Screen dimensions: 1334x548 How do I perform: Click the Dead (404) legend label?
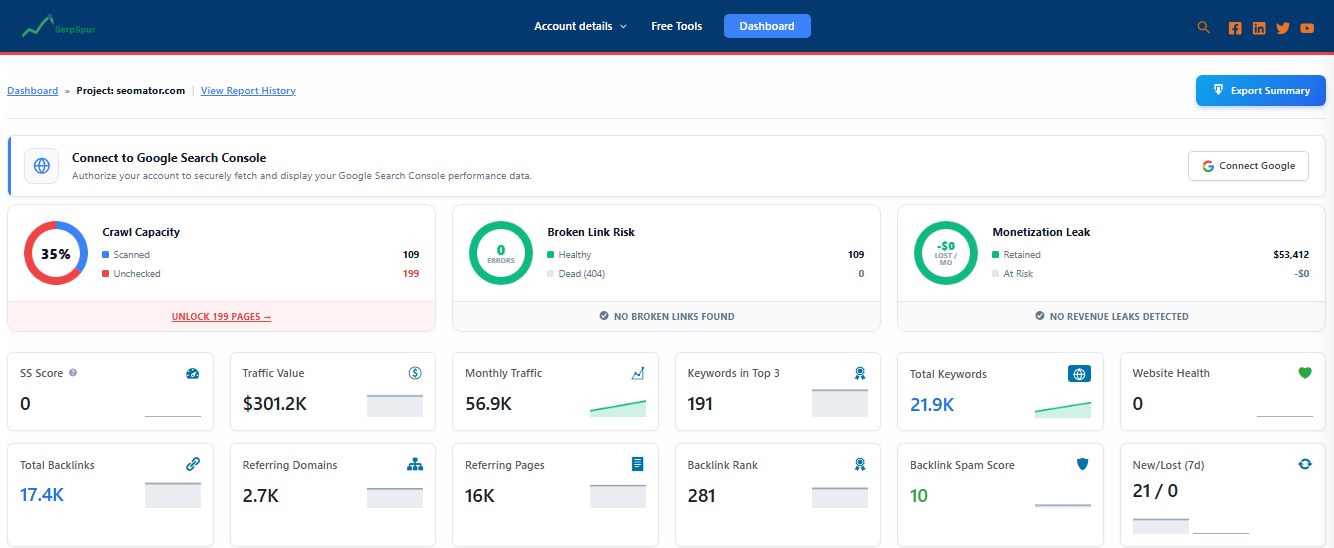pyautogui.click(x=582, y=274)
